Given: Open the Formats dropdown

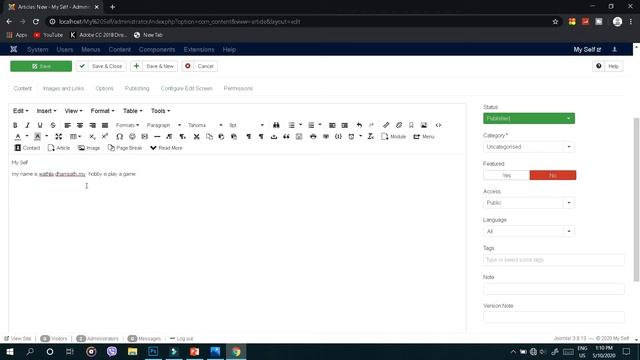Looking at the screenshot, I should [127, 125].
